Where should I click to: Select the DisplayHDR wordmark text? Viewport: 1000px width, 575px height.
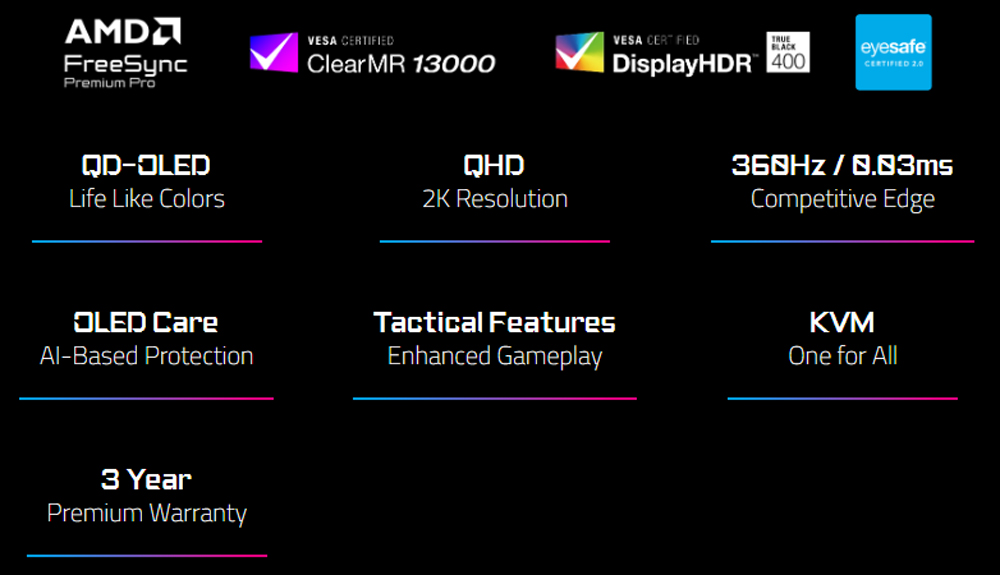(x=684, y=63)
